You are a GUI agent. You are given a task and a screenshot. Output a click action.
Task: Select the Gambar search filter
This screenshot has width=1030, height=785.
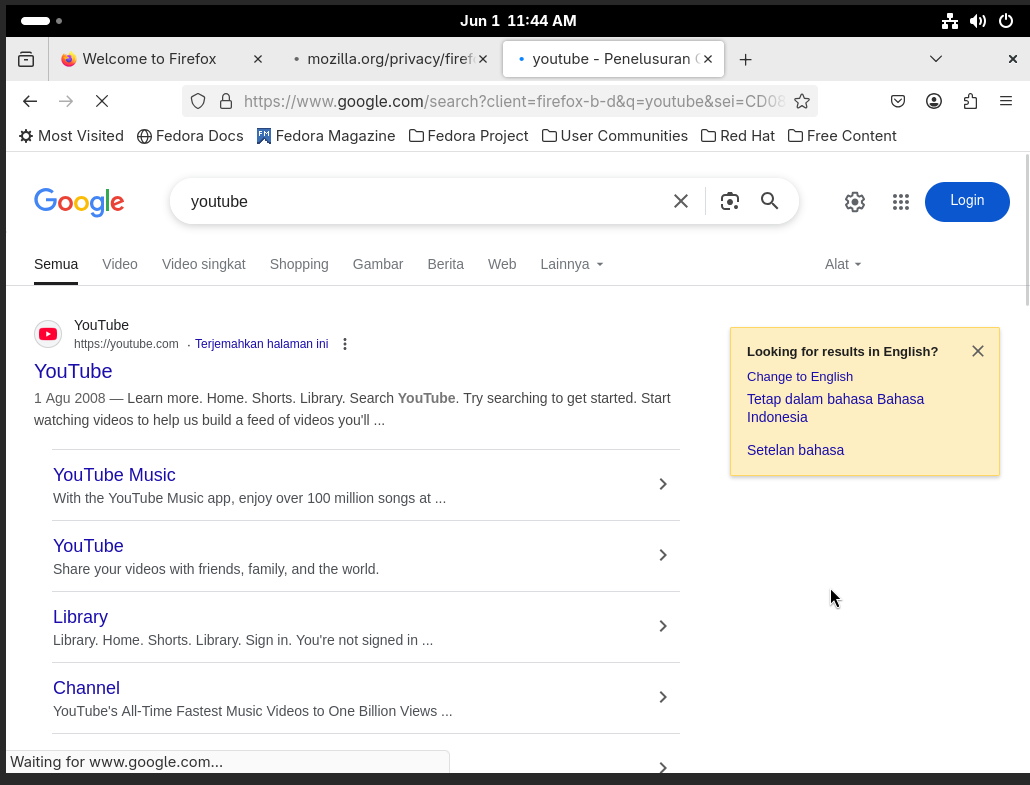click(x=378, y=264)
